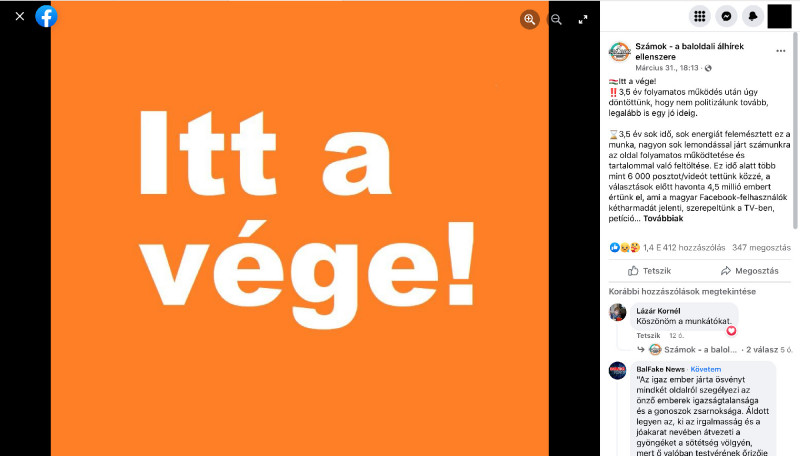Expand the 2 válasz replies thread
This screenshot has height=456, width=800.
(x=762, y=349)
